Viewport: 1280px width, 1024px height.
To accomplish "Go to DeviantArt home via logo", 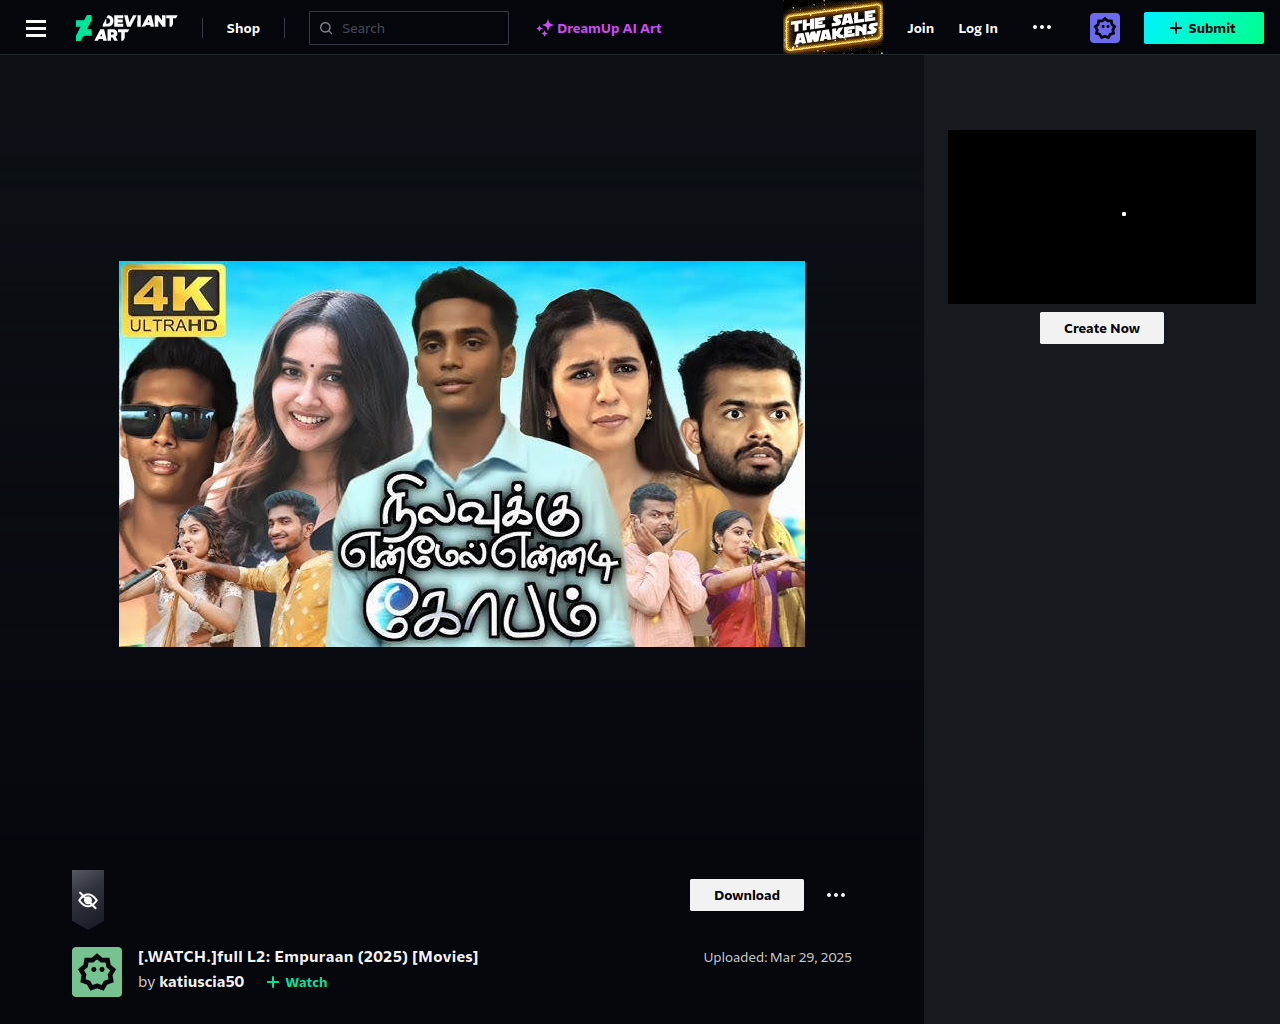I will pos(126,28).
